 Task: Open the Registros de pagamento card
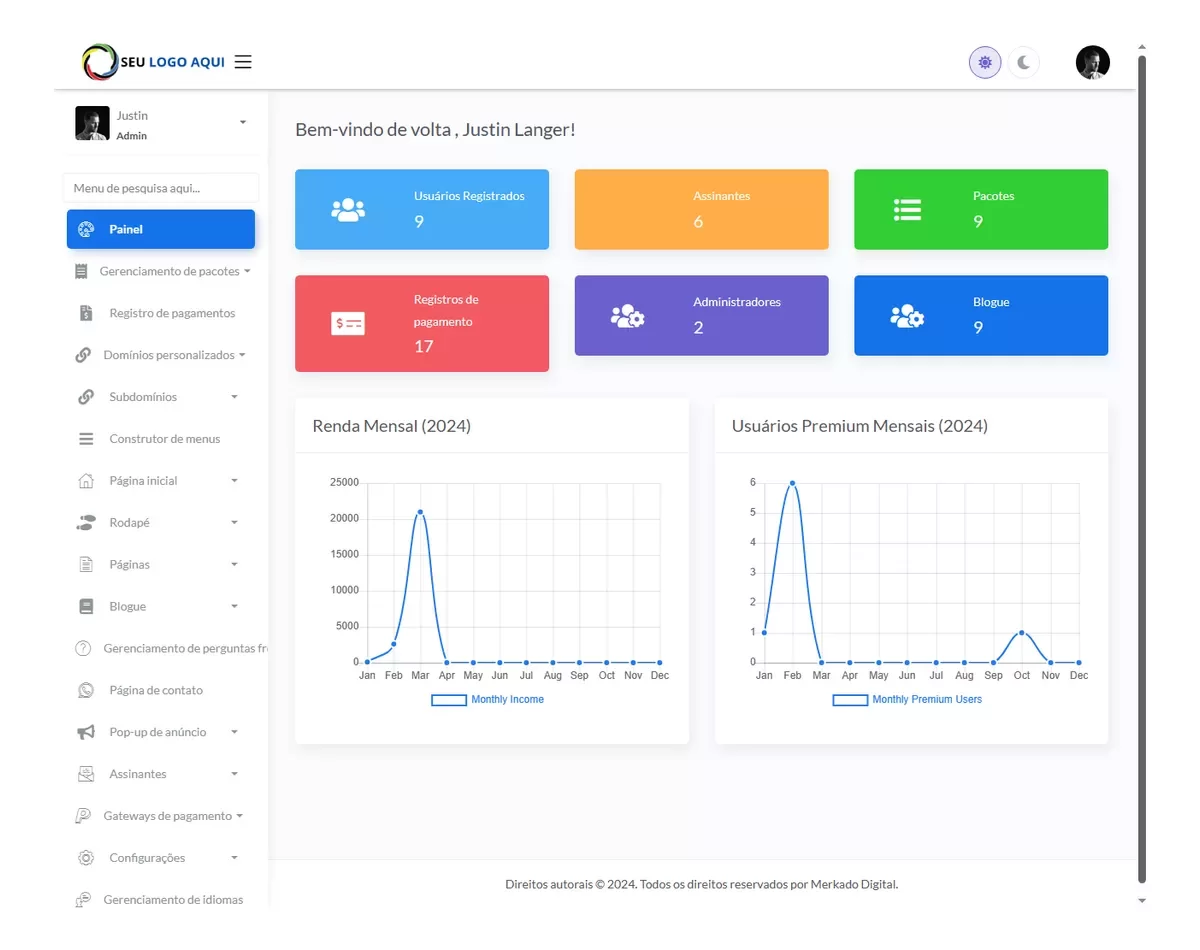point(421,323)
